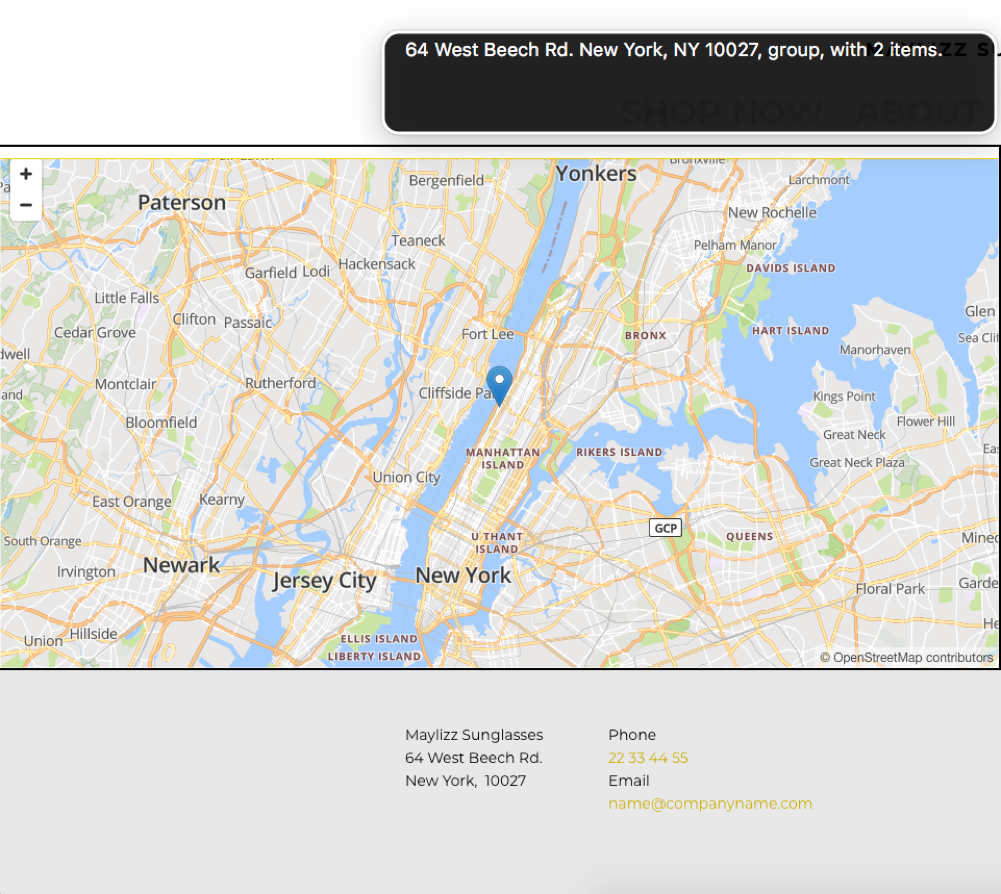Click the New York label on the map

click(x=462, y=575)
